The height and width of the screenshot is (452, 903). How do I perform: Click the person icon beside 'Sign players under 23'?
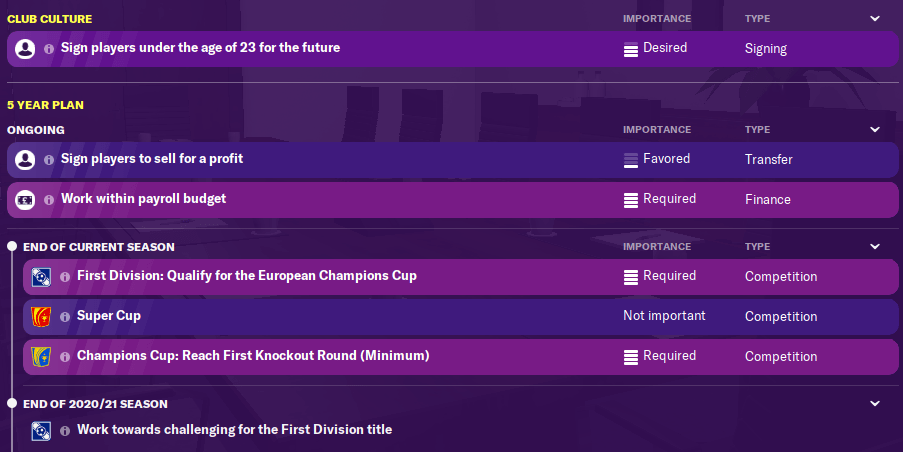tap(25, 48)
